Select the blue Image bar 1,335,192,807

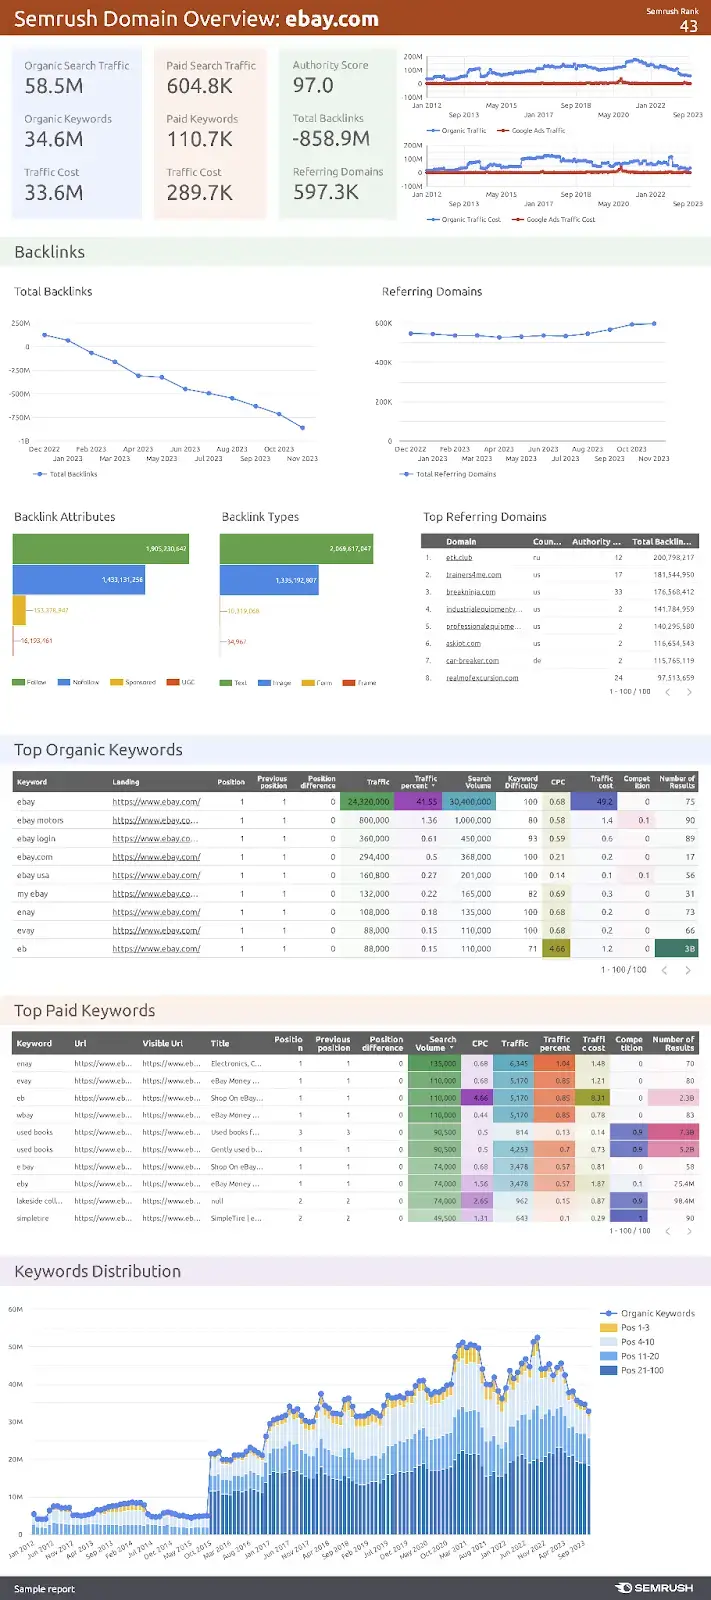click(x=269, y=579)
